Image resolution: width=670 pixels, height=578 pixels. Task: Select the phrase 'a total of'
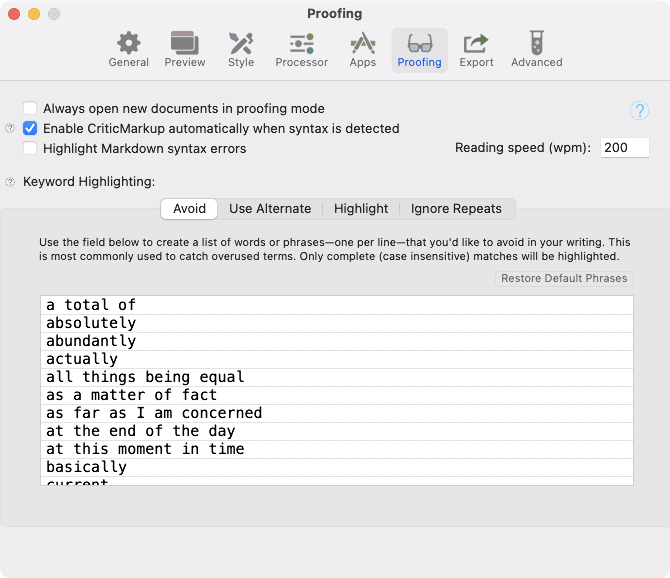point(91,305)
